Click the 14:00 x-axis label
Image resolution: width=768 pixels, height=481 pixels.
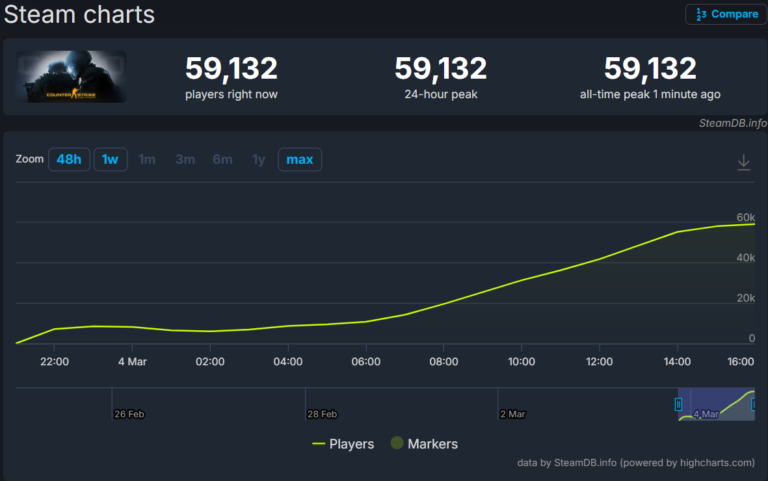[677, 361]
